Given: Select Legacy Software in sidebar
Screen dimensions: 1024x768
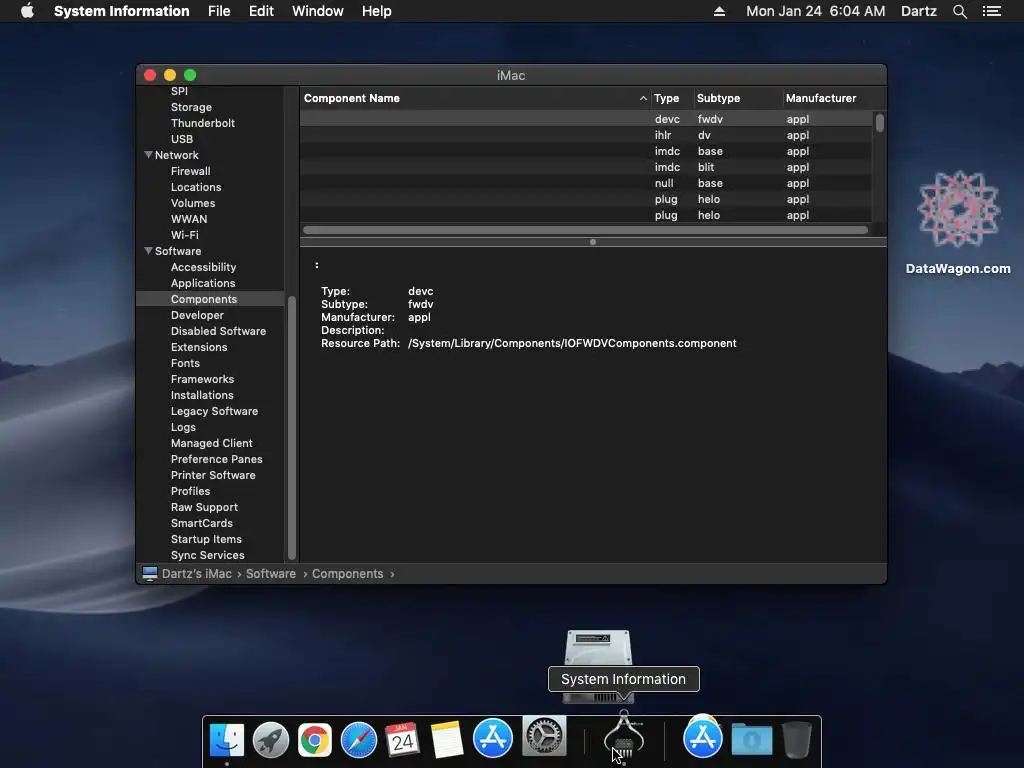Looking at the screenshot, I should click(x=214, y=411).
